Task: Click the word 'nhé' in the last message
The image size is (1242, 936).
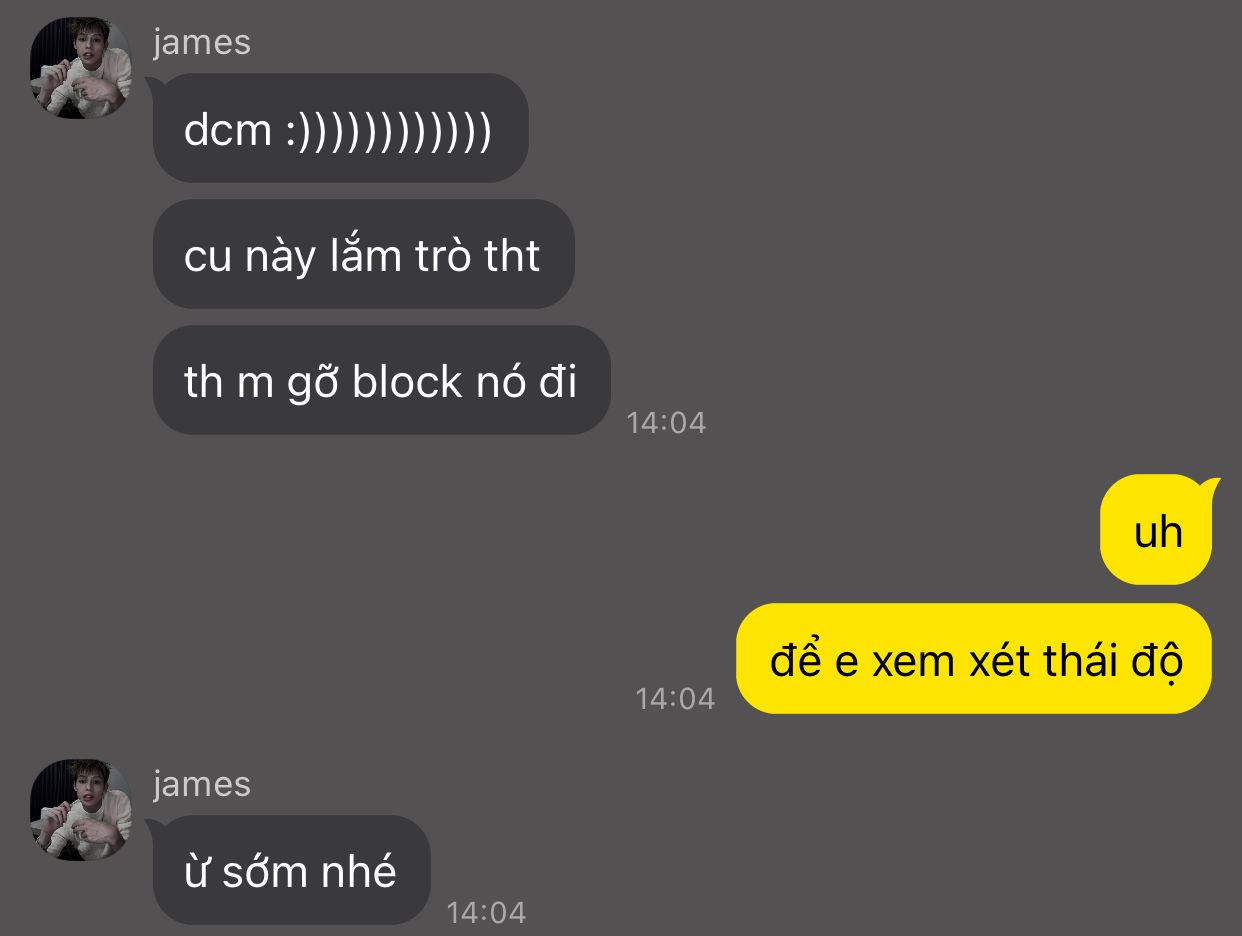Action: tap(358, 872)
